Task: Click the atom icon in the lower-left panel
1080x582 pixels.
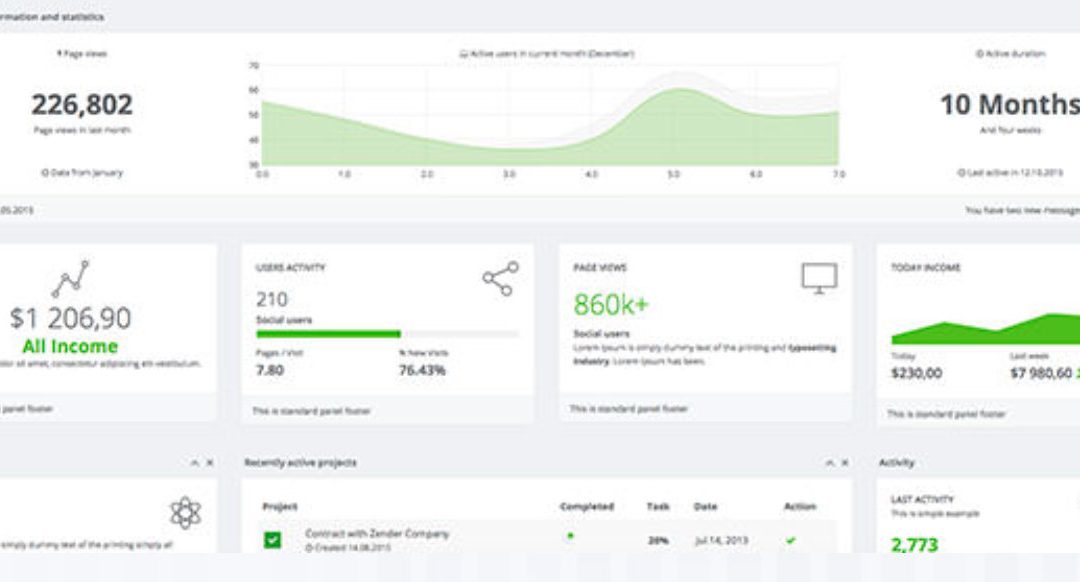Action: pos(185,513)
